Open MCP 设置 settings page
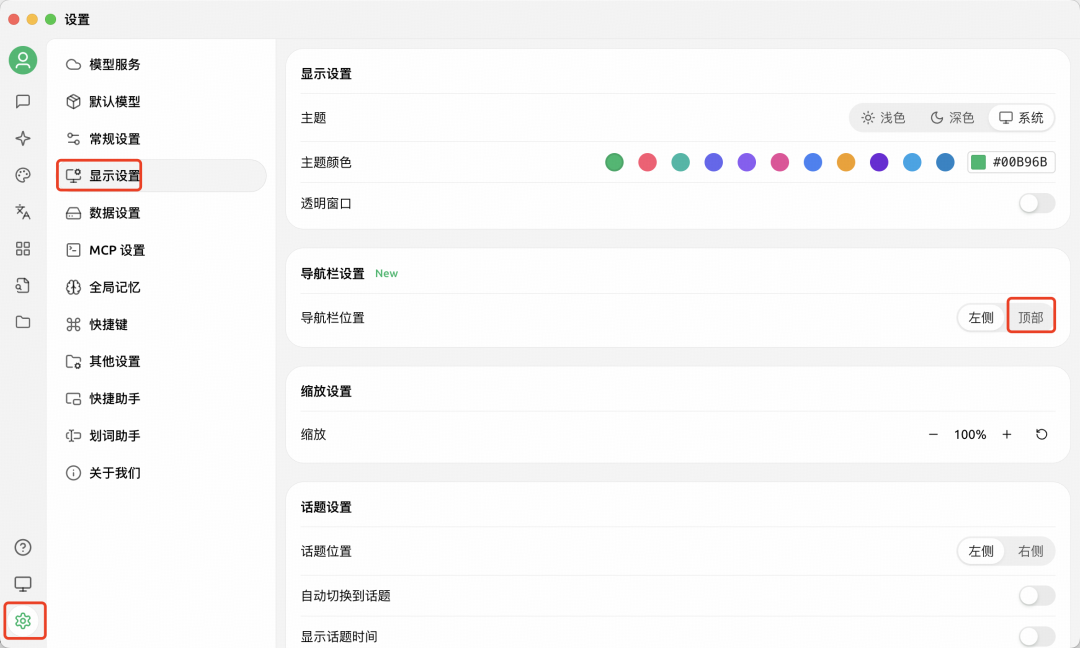The image size is (1080, 648). coord(161,250)
